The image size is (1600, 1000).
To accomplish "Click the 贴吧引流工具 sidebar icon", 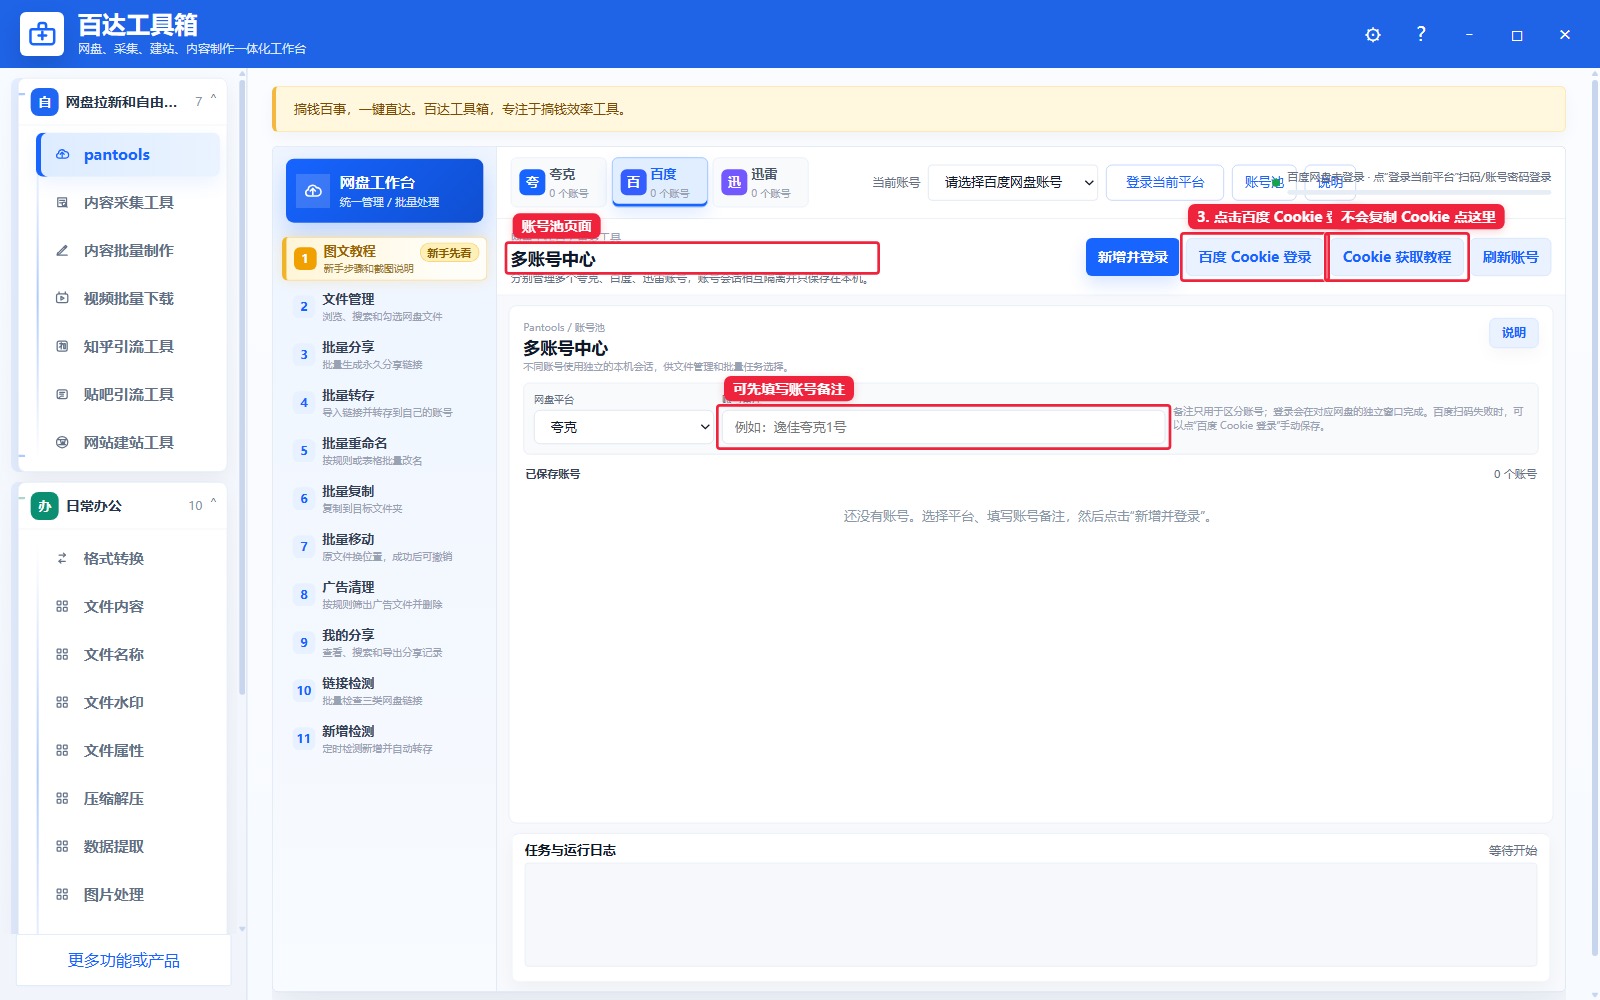I will [x=62, y=395].
